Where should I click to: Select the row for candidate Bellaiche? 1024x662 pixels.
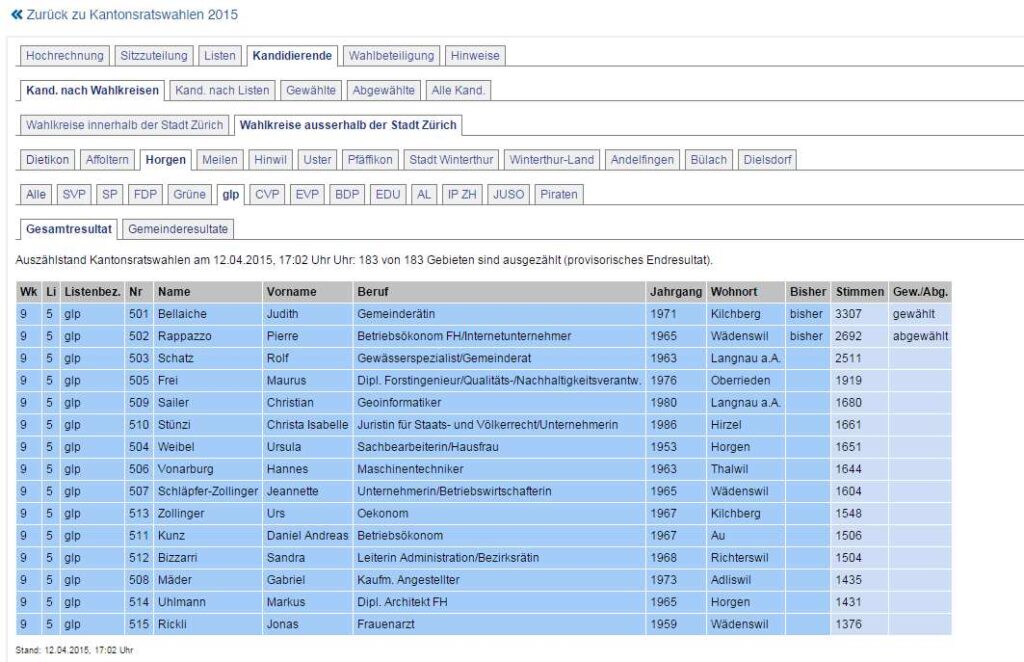tap(180, 314)
